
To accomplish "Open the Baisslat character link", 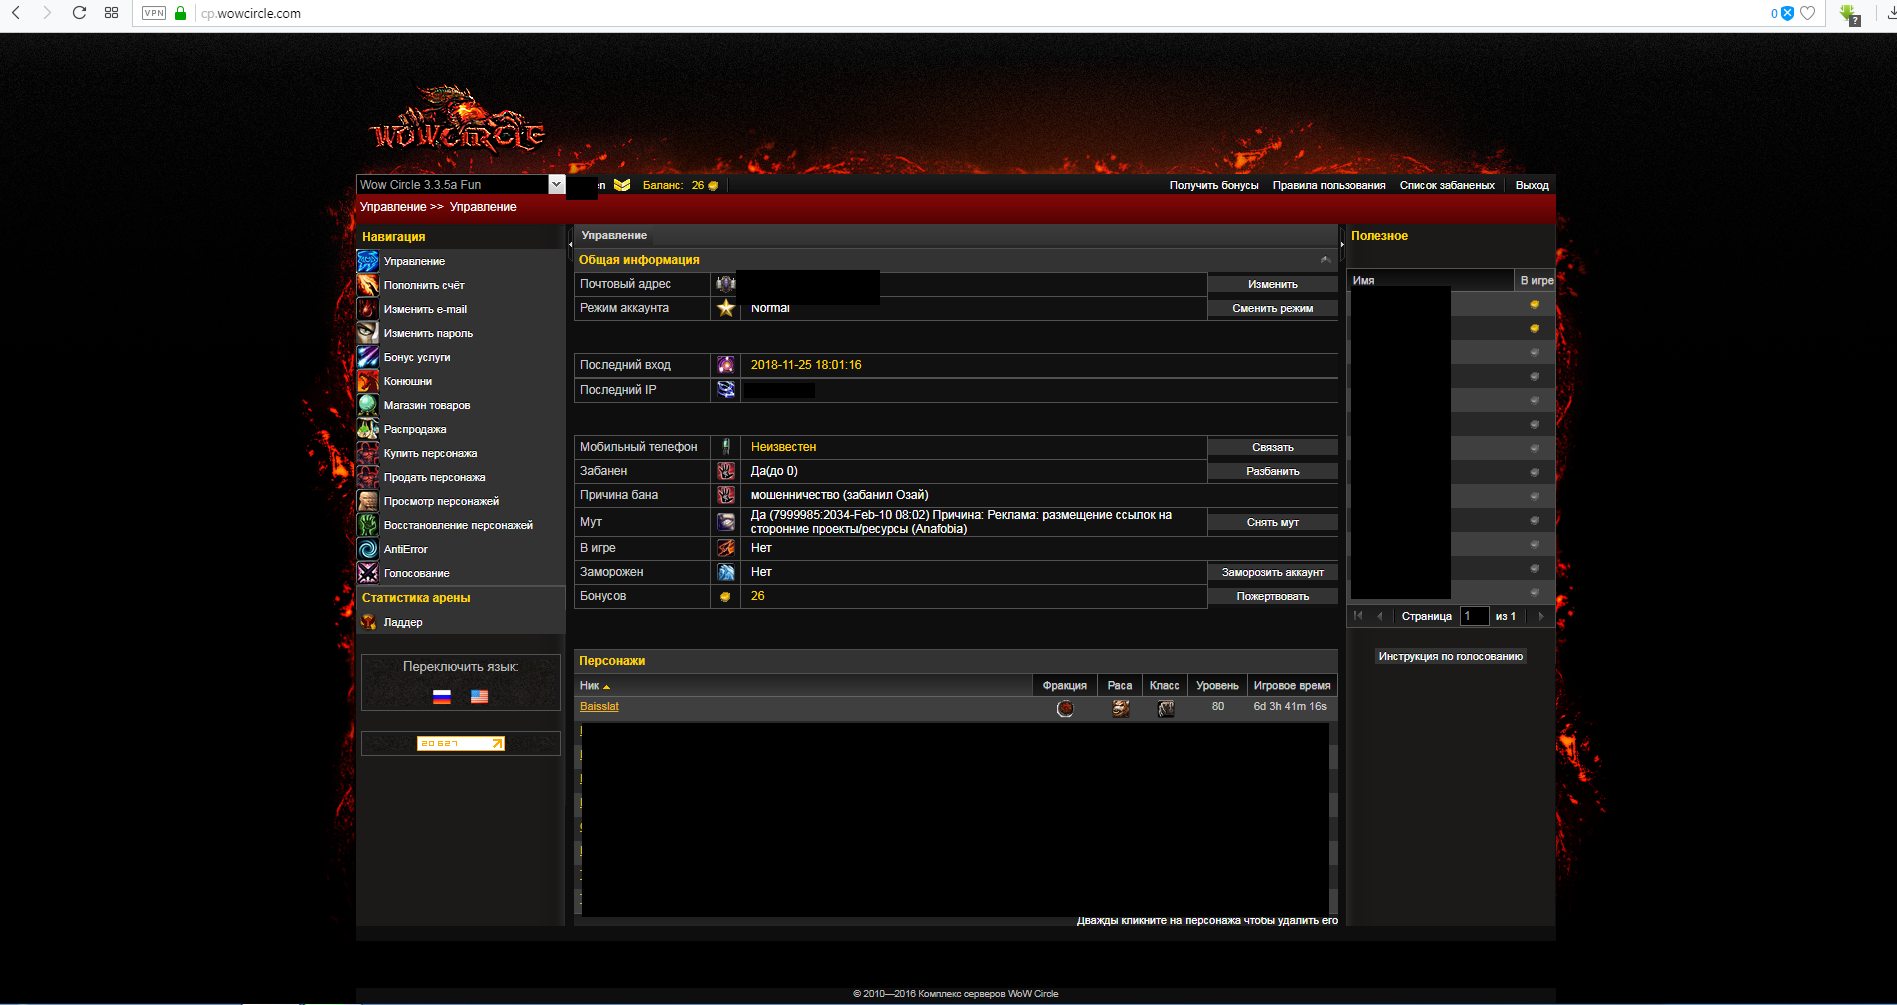I will click(599, 707).
